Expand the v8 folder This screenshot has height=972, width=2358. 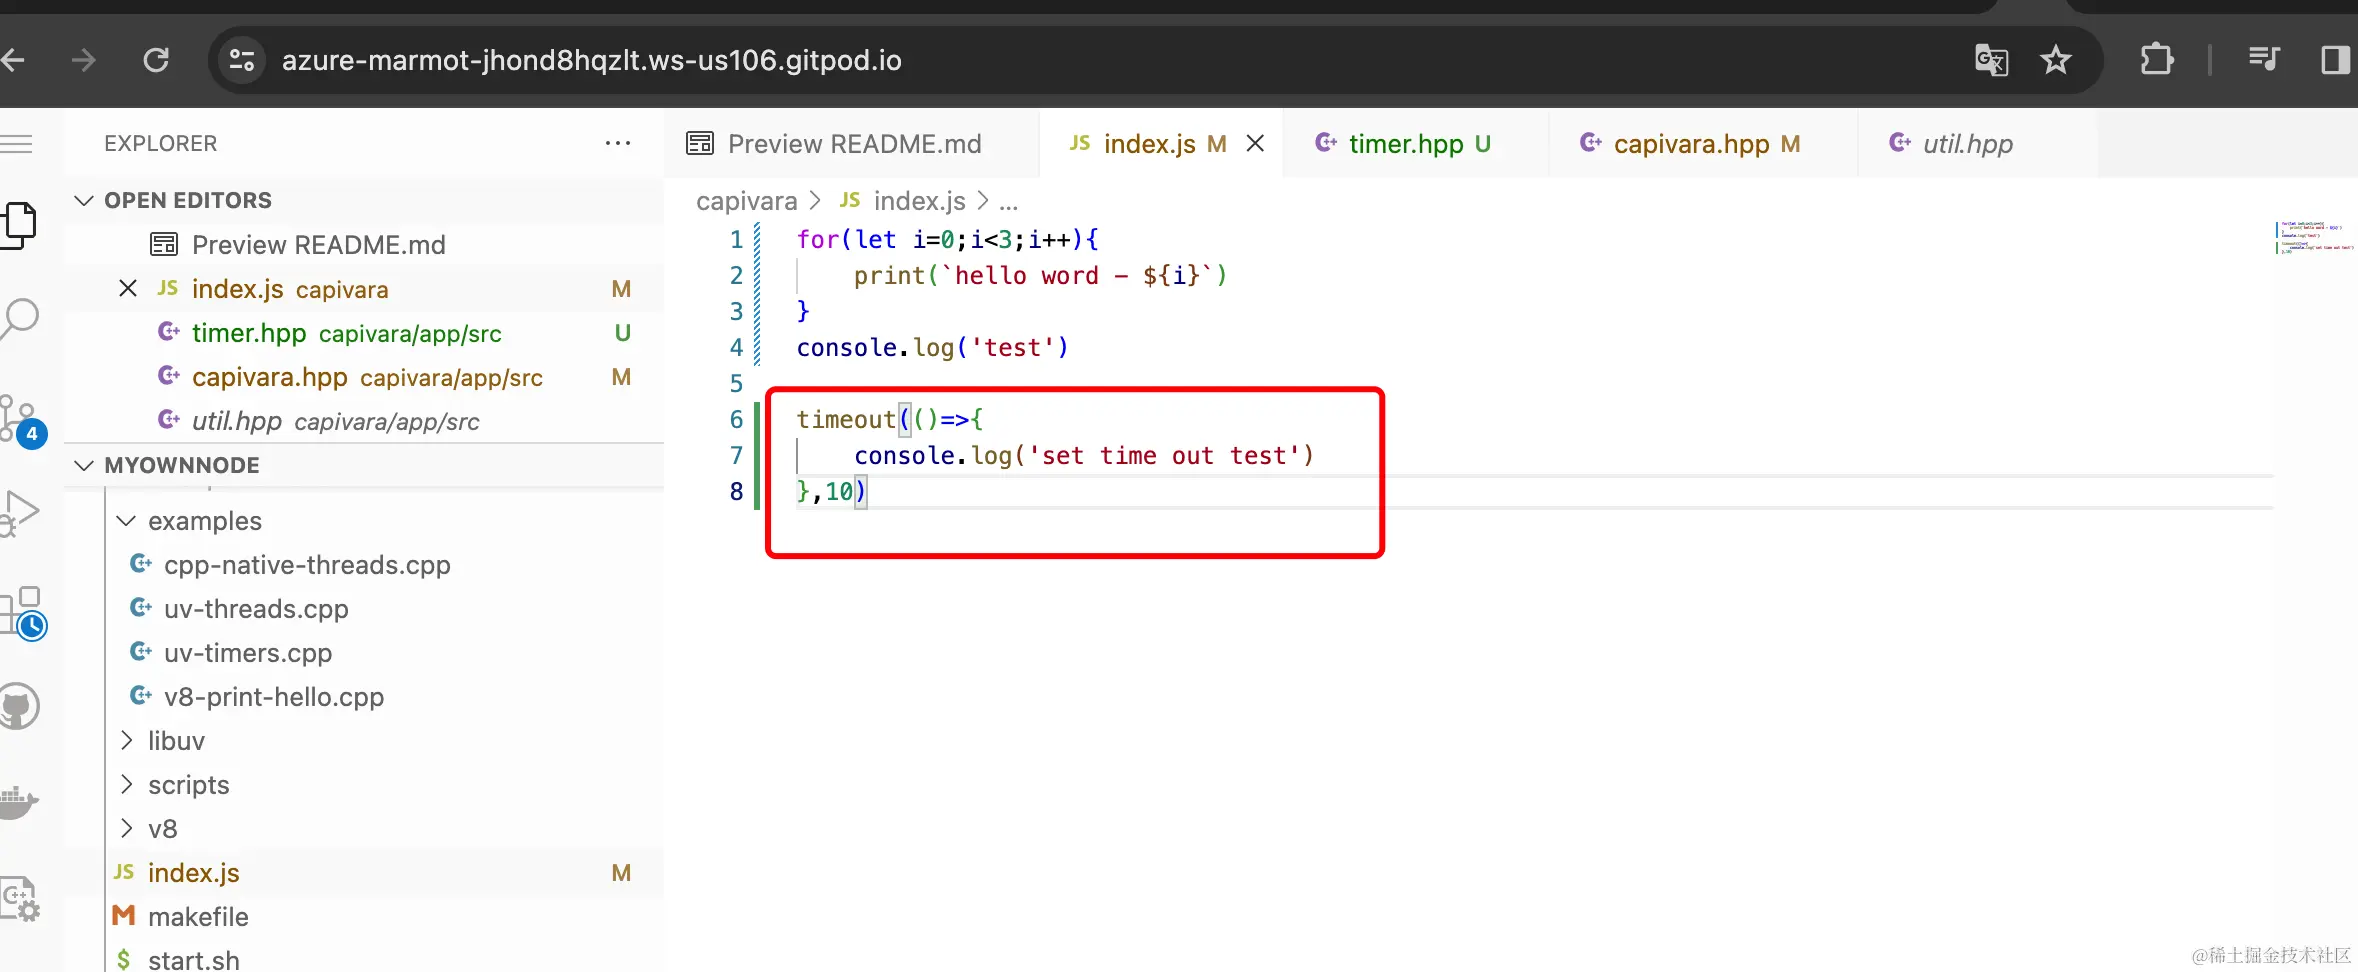pos(126,829)
